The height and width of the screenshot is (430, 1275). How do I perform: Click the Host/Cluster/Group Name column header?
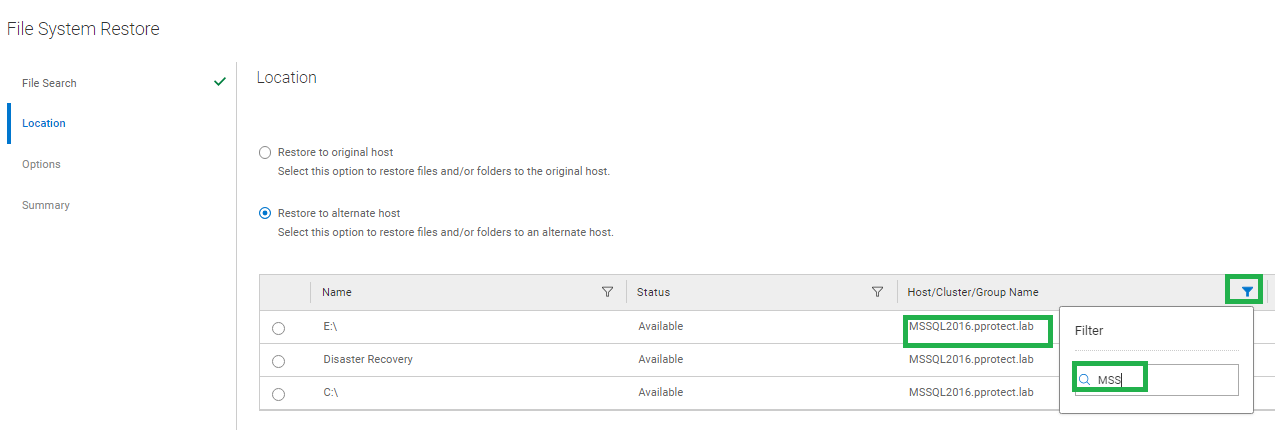[973, 292]
